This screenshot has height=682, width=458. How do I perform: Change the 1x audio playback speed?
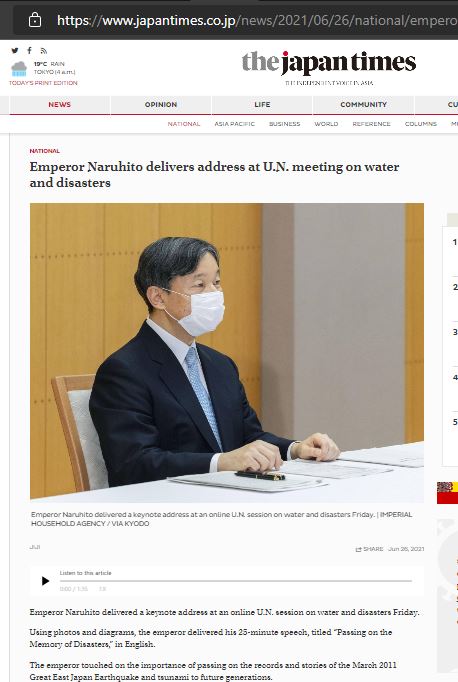click(x=102, y=589)
